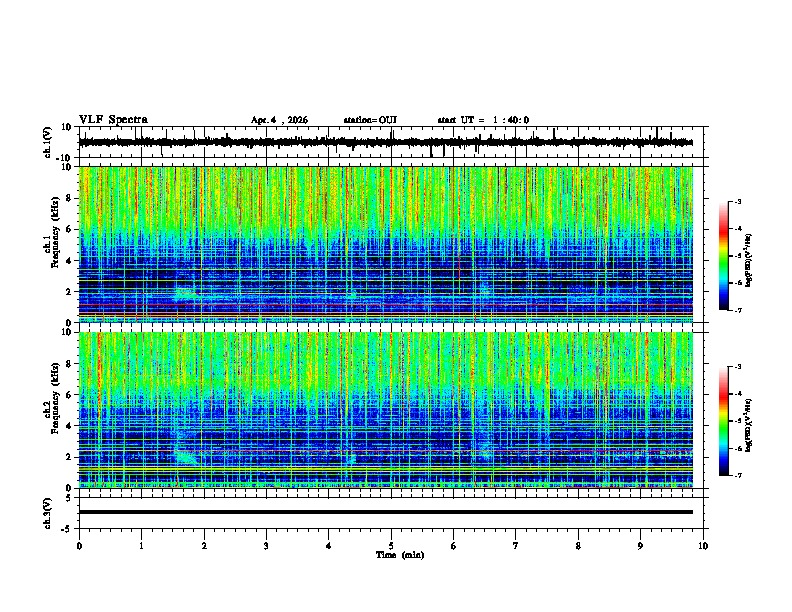Image resolution: width=792 pixels, height=612 pixels.
Task: Select the "ch.3(V)" axis label
Action: tap(47, 513)
